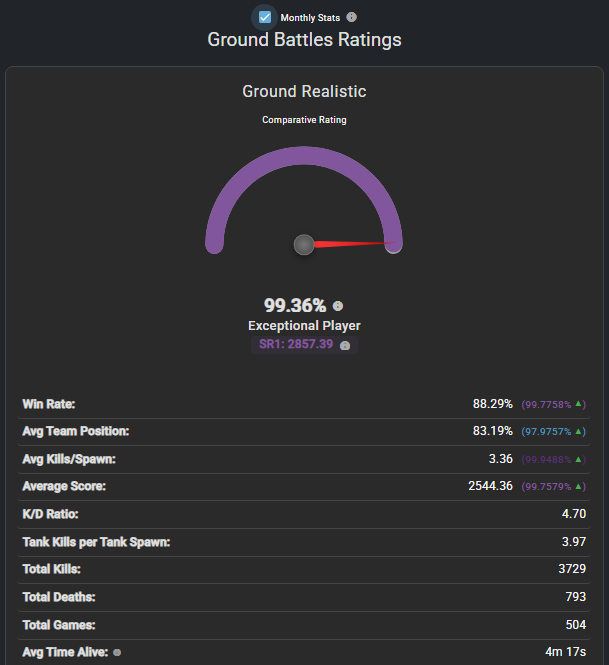Viewport: 609px width, 665px height.
Task: Click the 99.7579% Average Score percentile
Action: point(547,486)
